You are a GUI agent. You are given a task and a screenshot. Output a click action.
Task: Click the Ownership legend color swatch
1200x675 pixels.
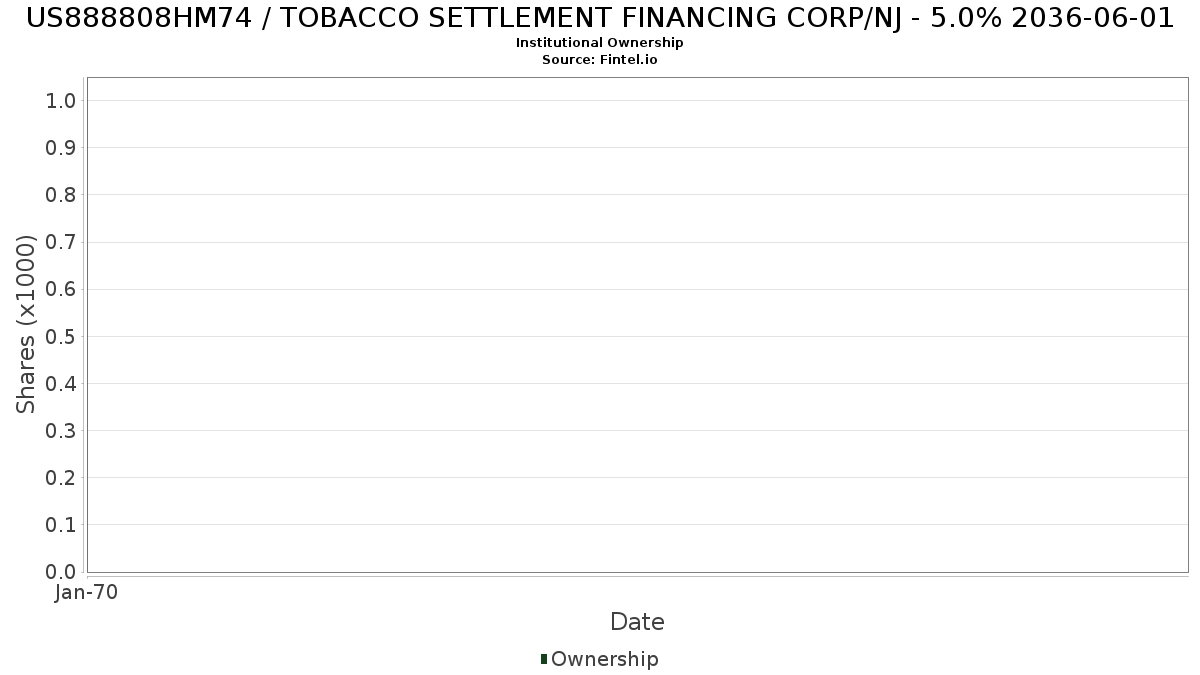(x=544, y=659)
